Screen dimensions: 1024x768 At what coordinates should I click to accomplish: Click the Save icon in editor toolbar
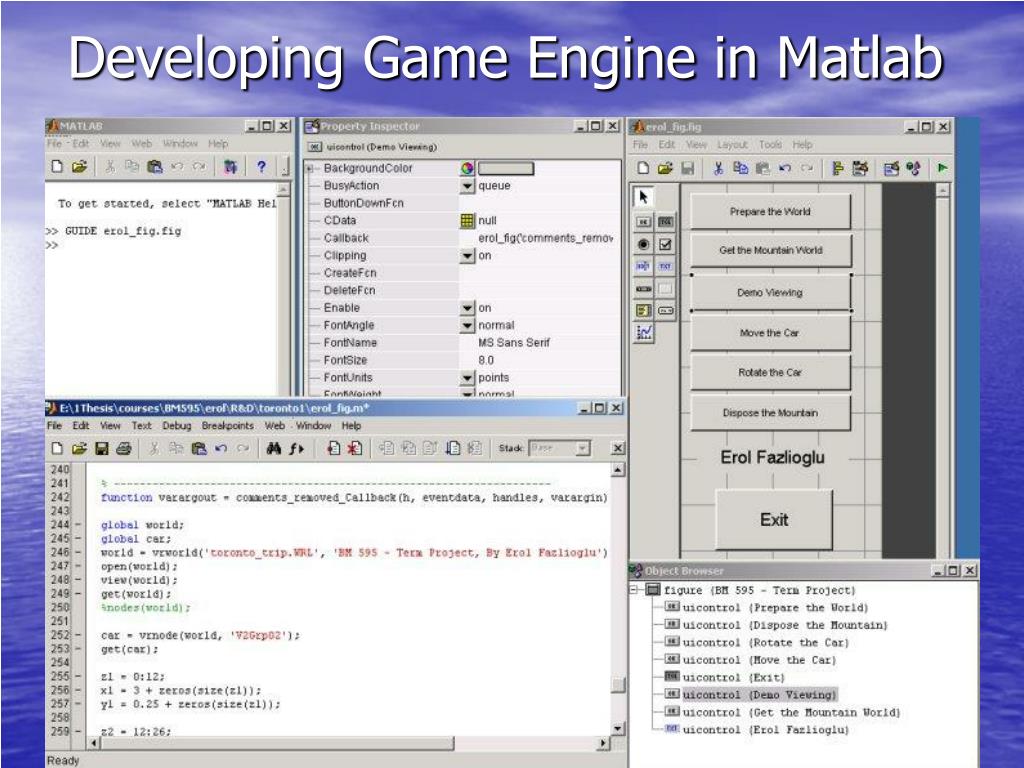[x=101, y=448]
